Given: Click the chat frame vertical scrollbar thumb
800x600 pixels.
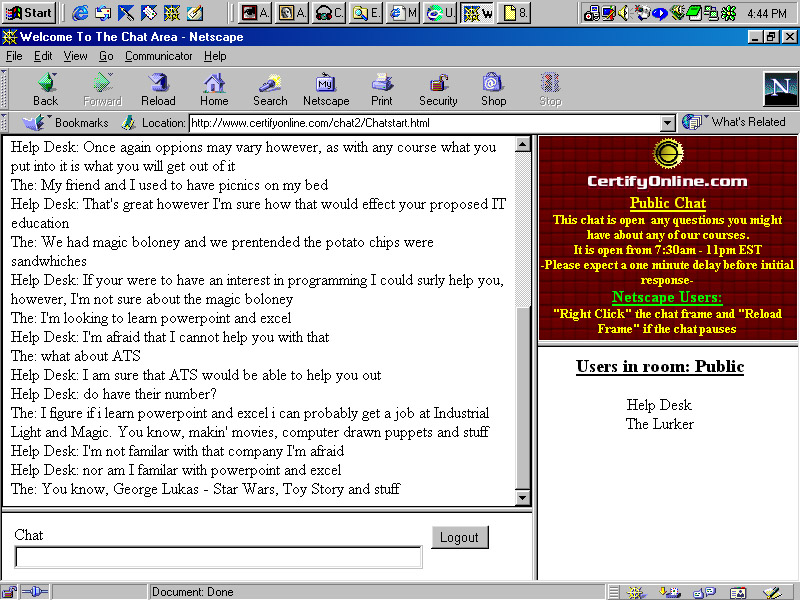Looking at the screenshot, I should [x=522, y=398].
